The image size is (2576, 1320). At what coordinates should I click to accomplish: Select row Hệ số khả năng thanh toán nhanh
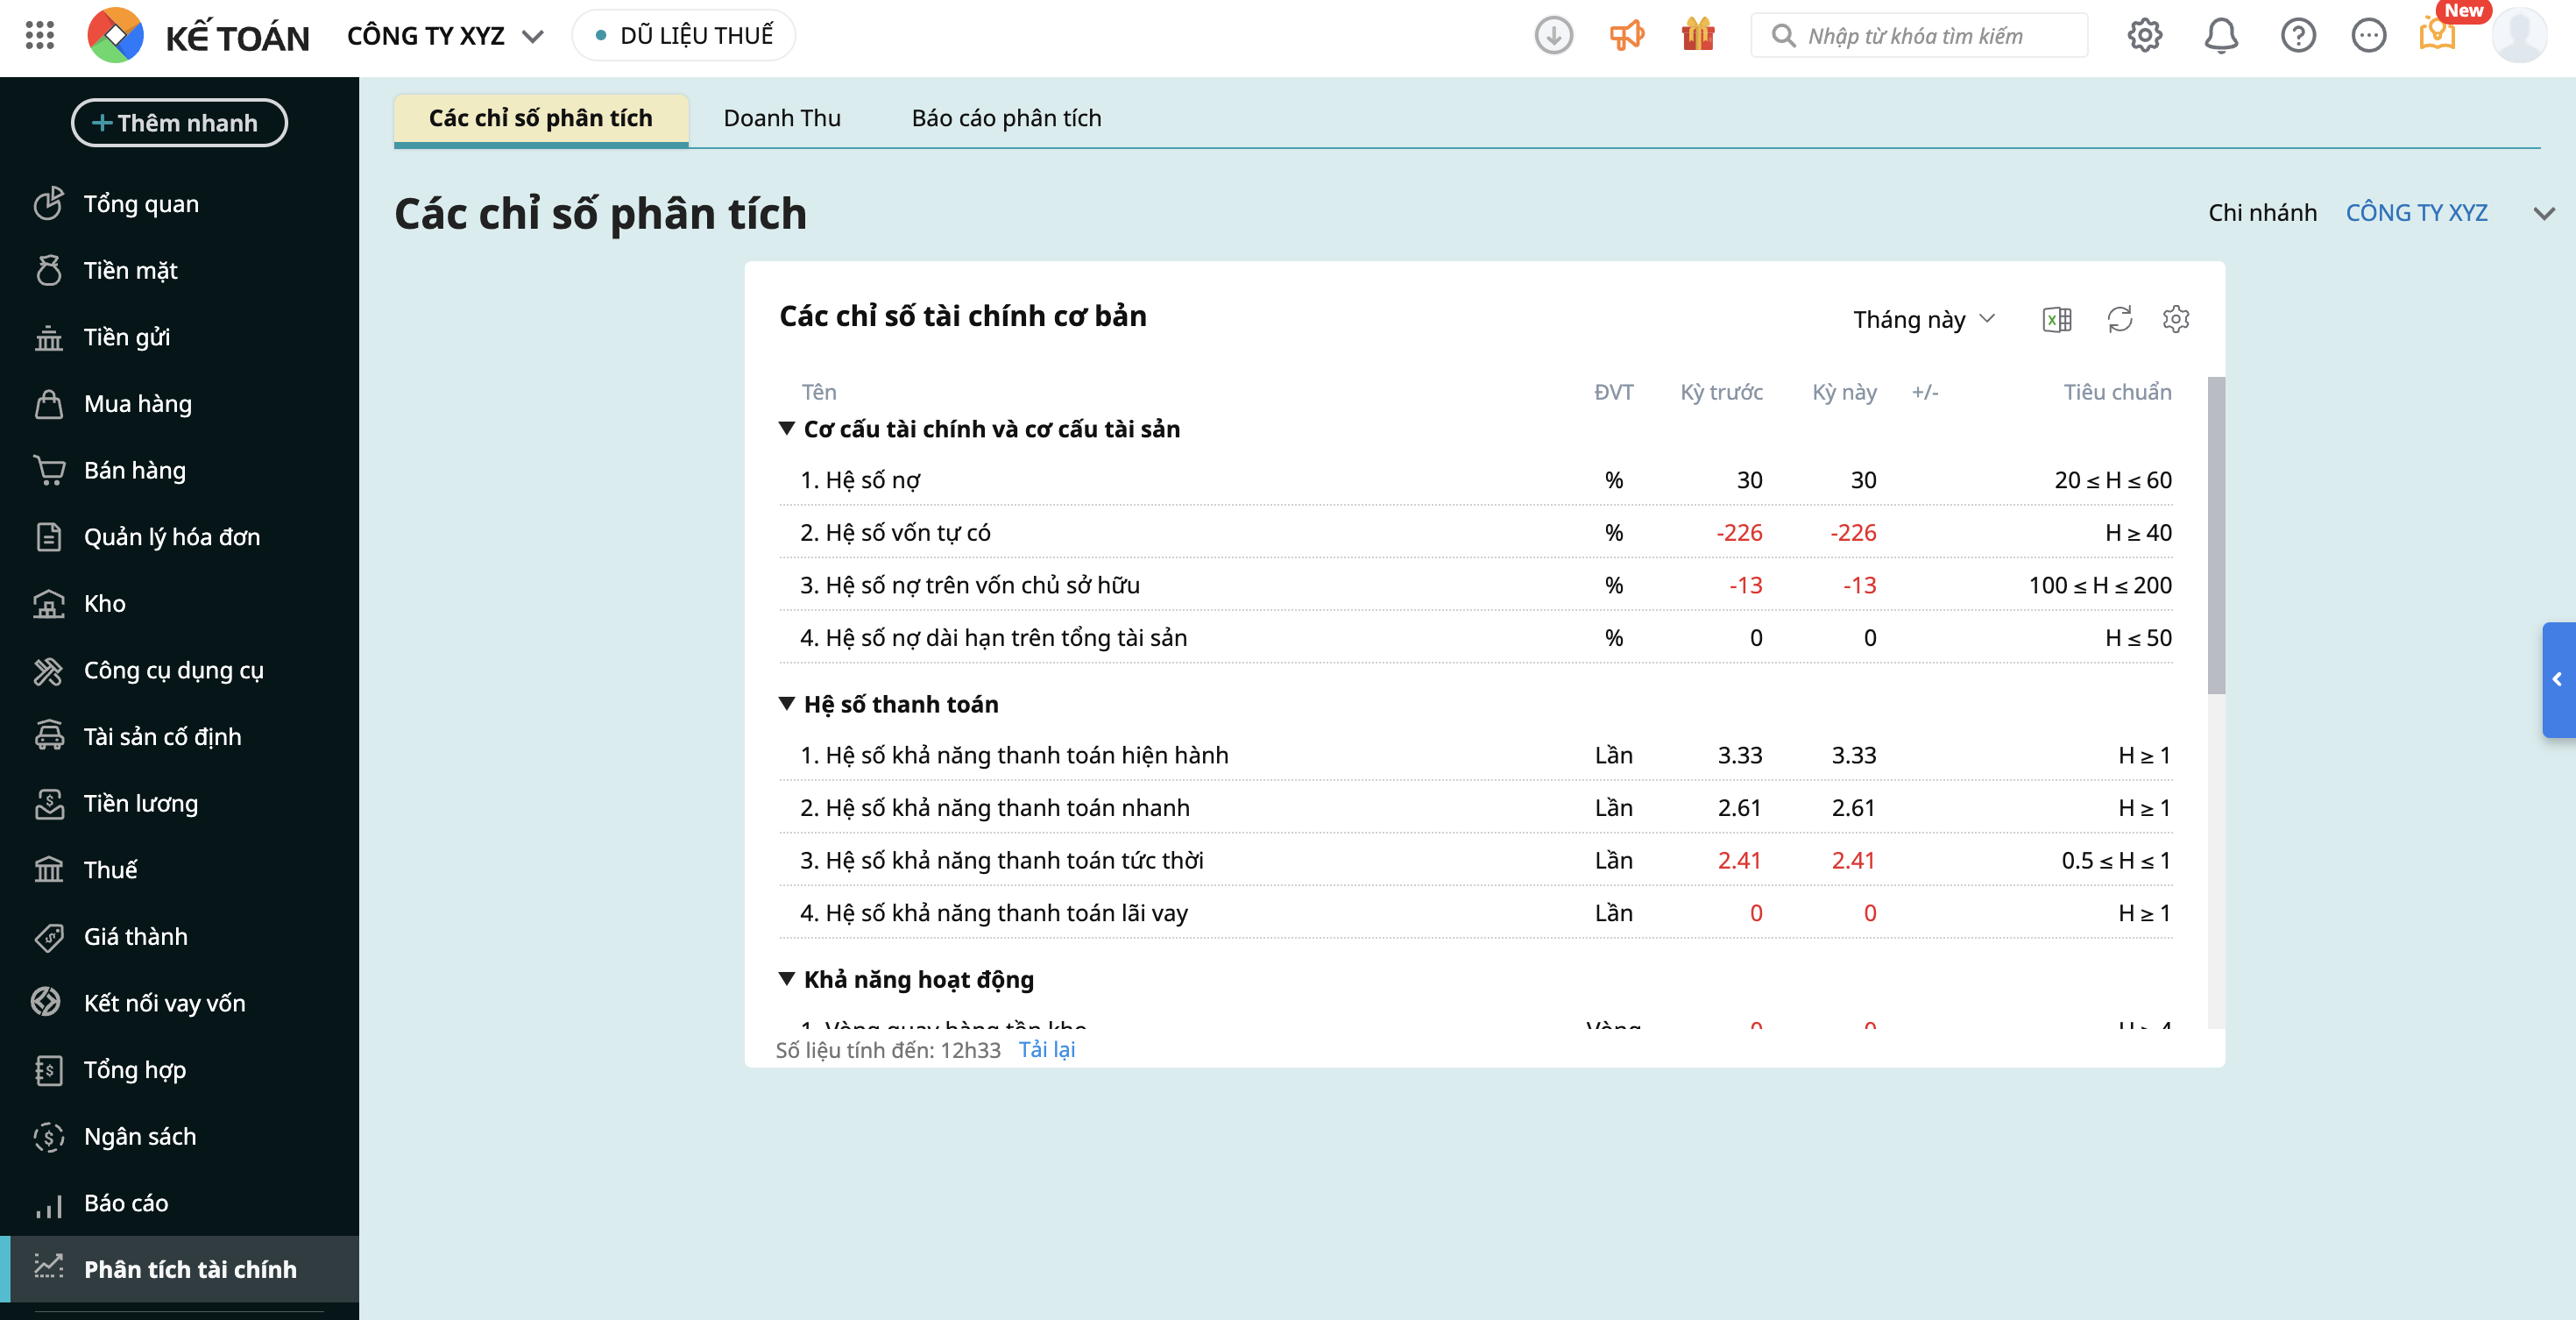point(1476,808)
